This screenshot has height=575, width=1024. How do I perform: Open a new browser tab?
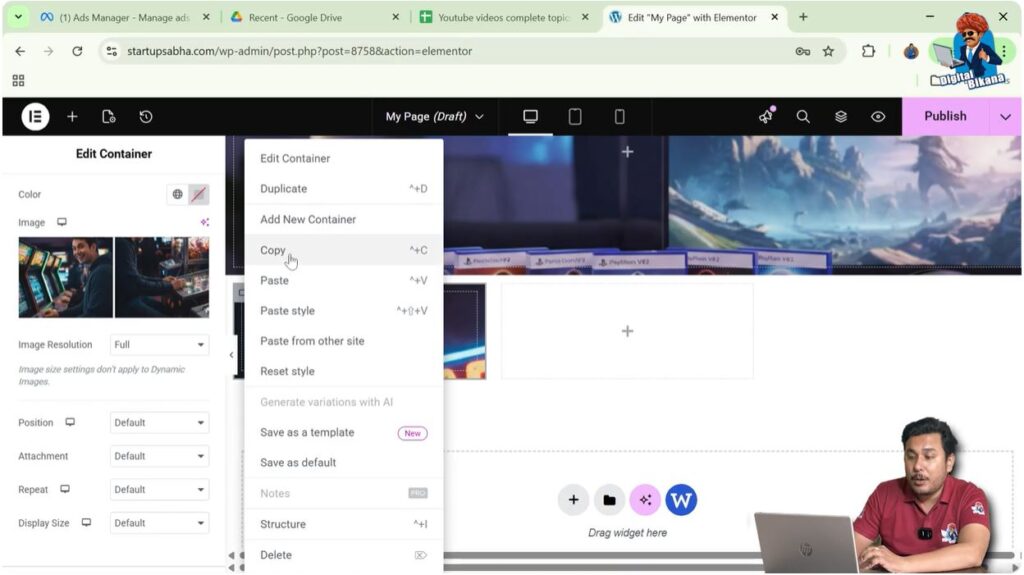coord(803,17)
